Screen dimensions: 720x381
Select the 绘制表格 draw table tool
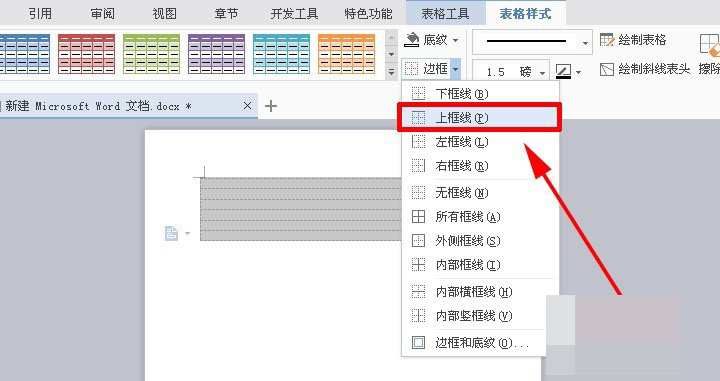coord(633,40)
